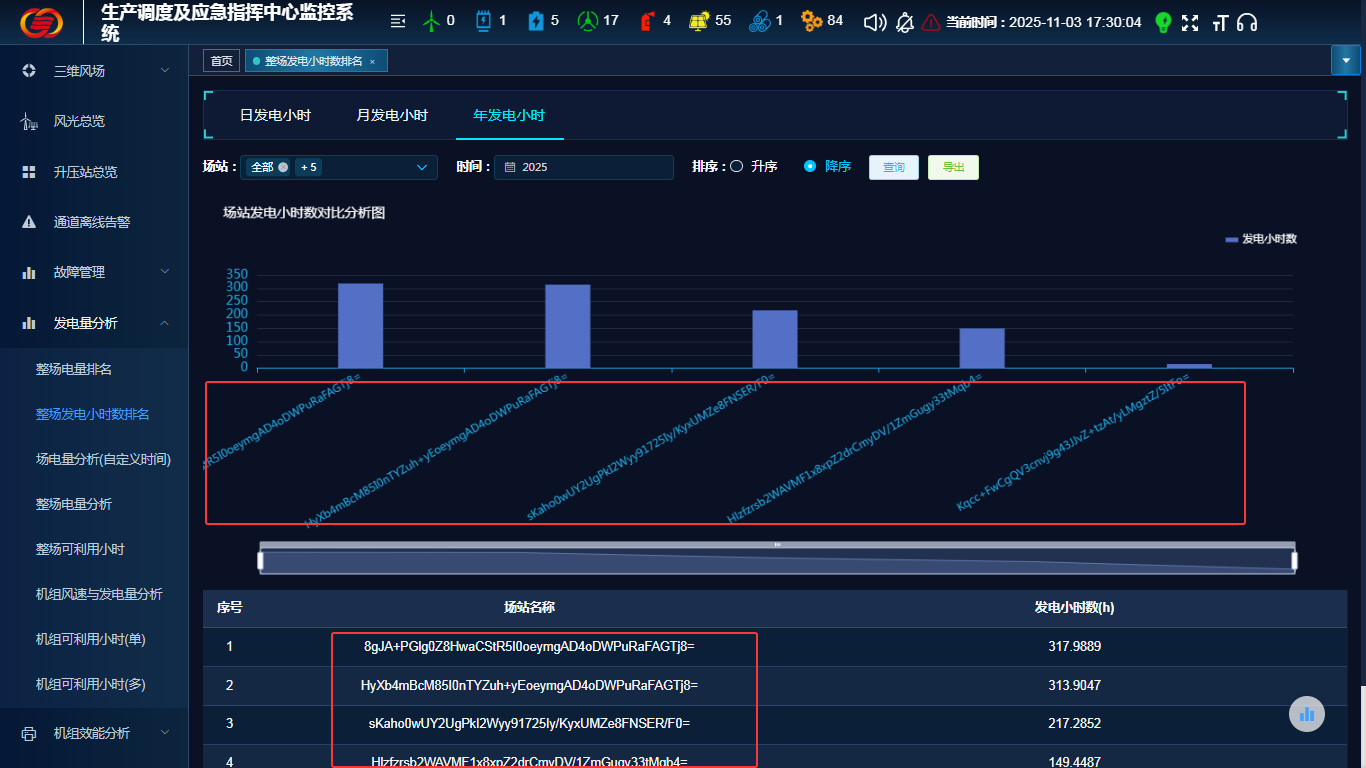Viewport: 1366px width, 768px height.
Task: Click the 查询 button
Action: pos(893,167)
